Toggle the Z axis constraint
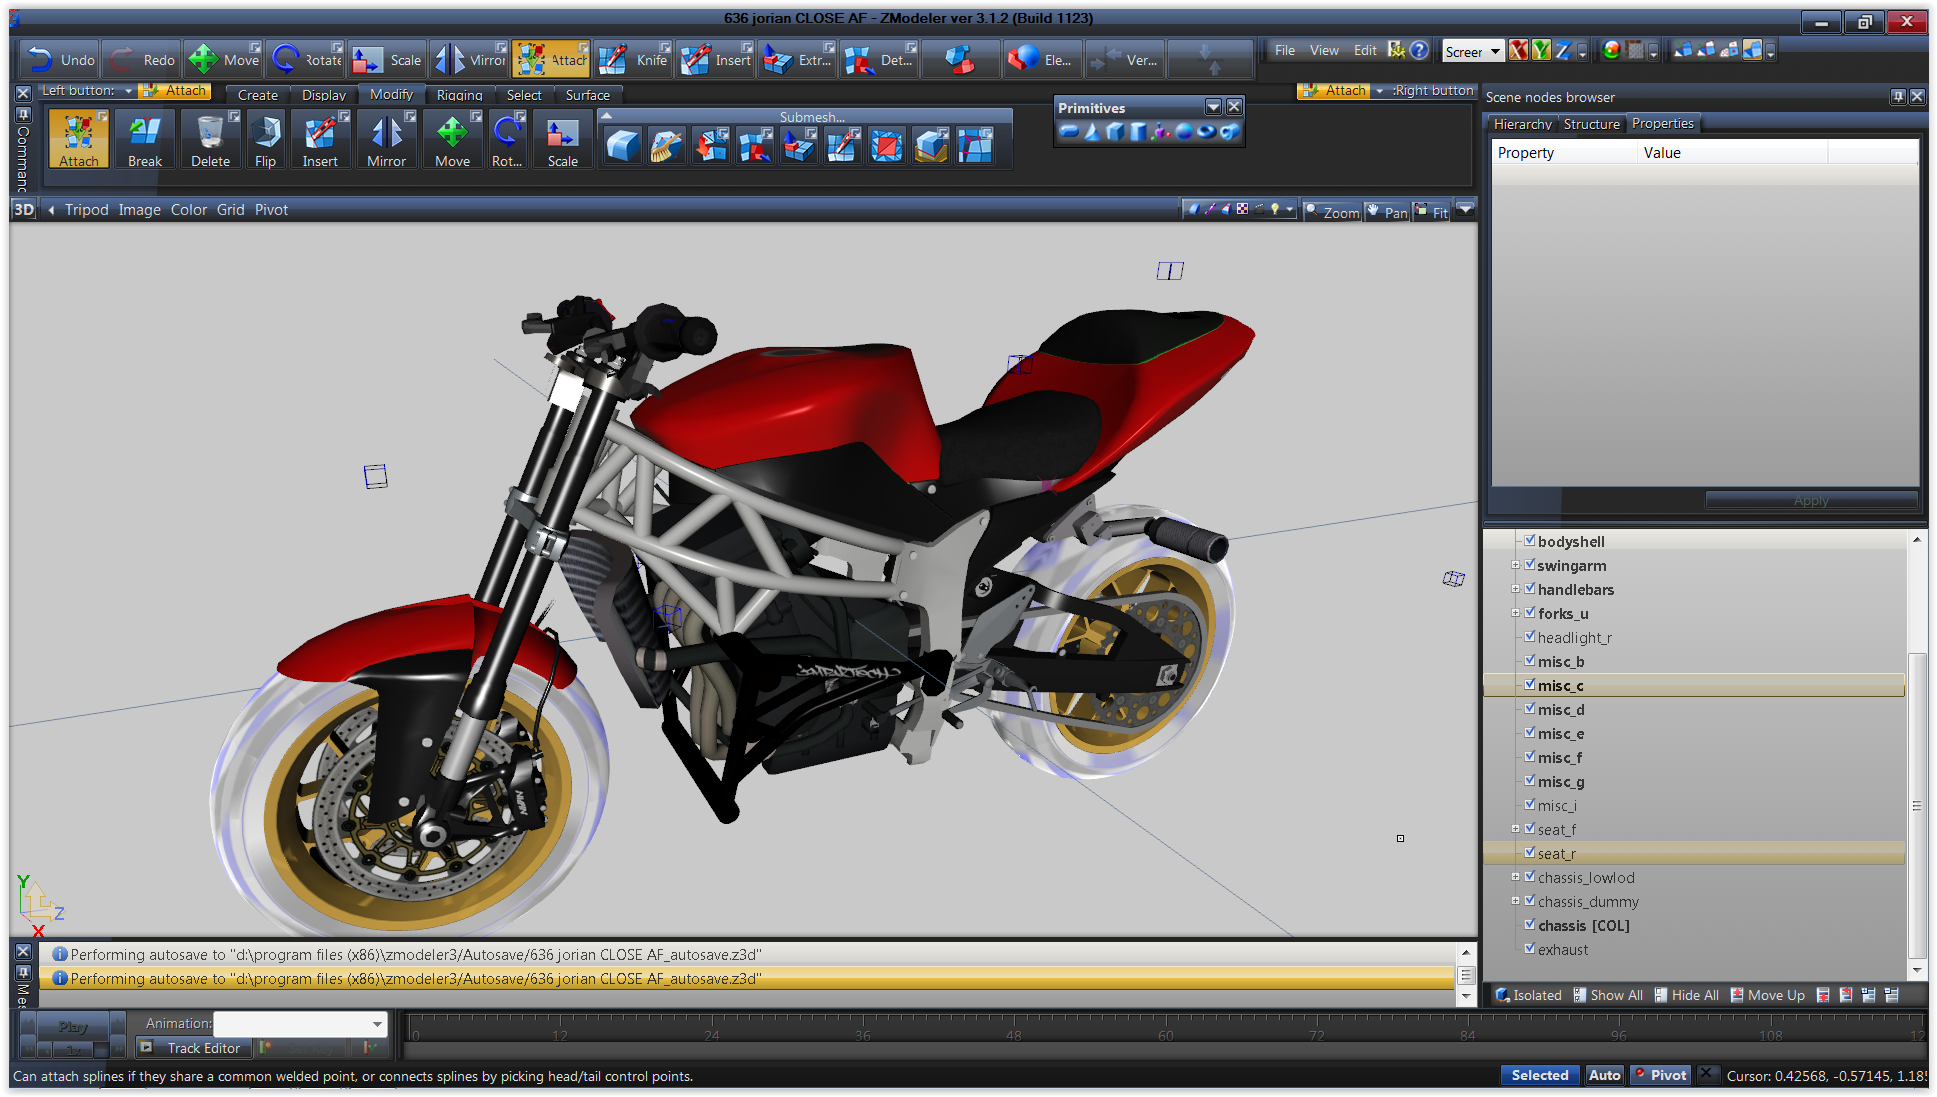Viewport: 1937px width, 1097px height. pyautogui.click(x=1564, y=50)
